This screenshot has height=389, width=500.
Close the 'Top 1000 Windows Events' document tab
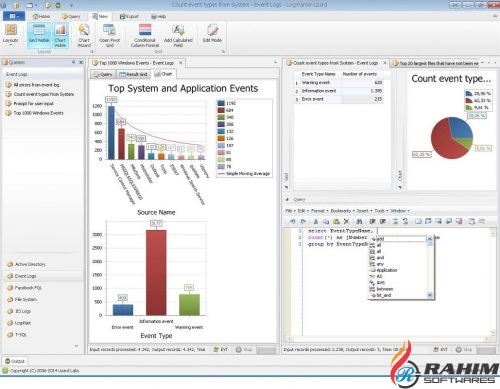tap(180, 63)
